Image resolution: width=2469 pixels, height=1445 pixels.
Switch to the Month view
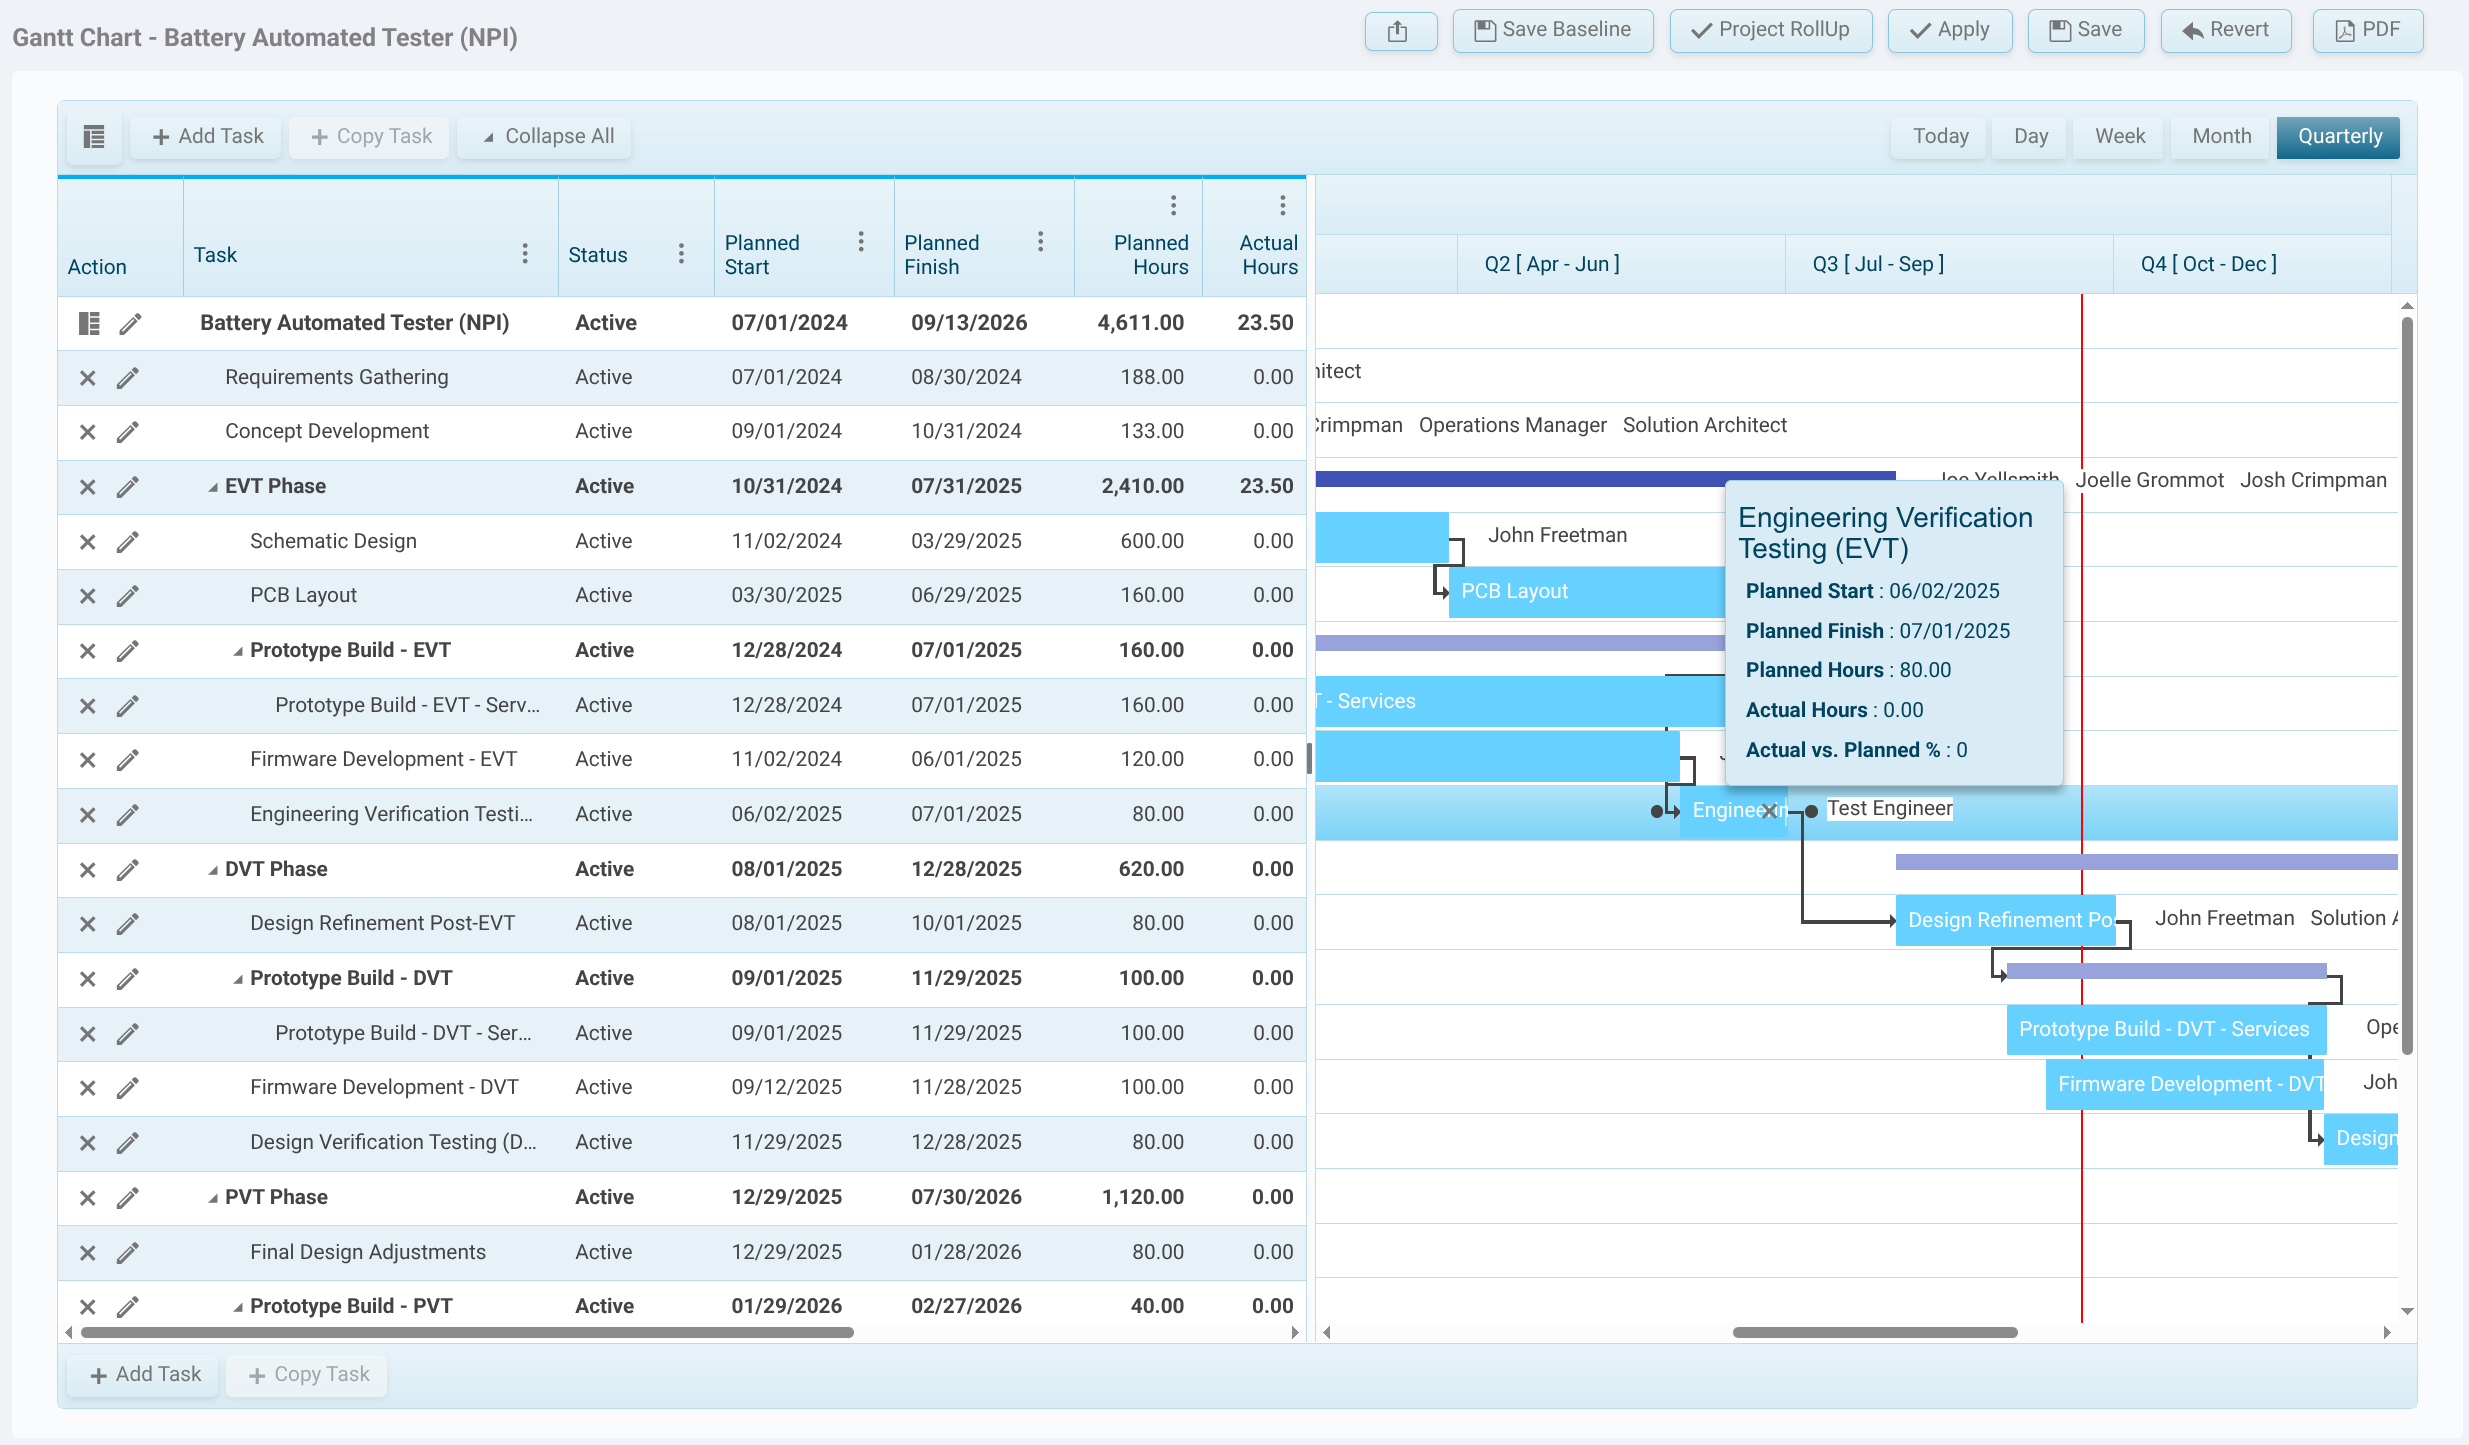point(2221,137)
